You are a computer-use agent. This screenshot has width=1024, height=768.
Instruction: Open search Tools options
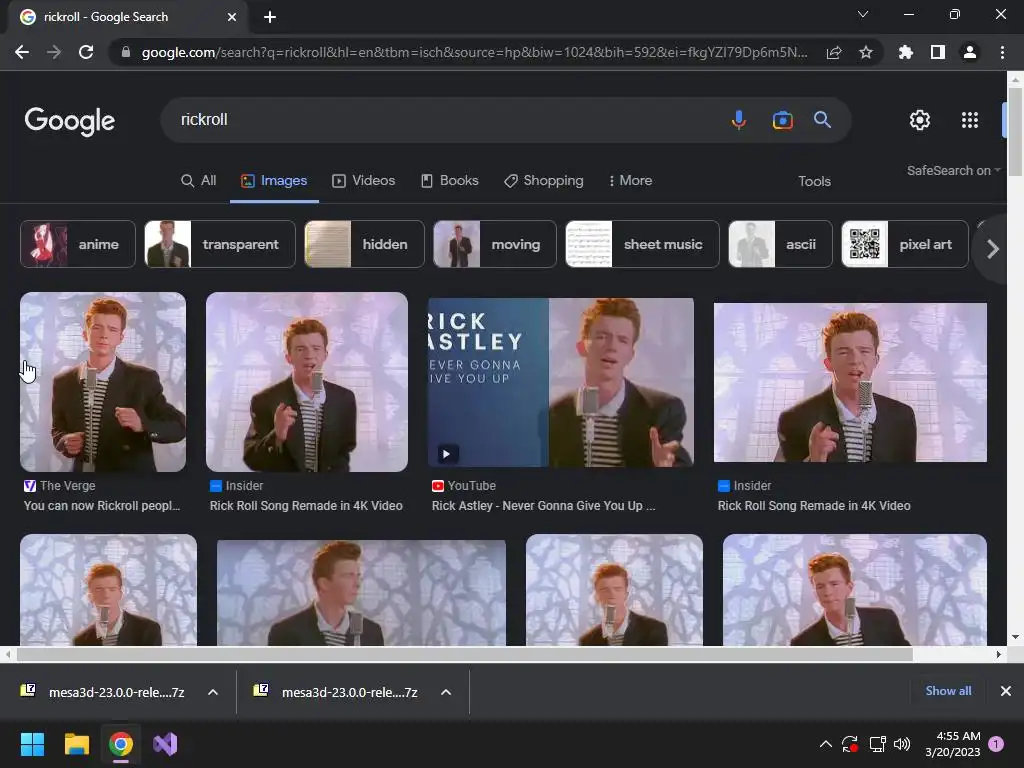click(814, 182)
